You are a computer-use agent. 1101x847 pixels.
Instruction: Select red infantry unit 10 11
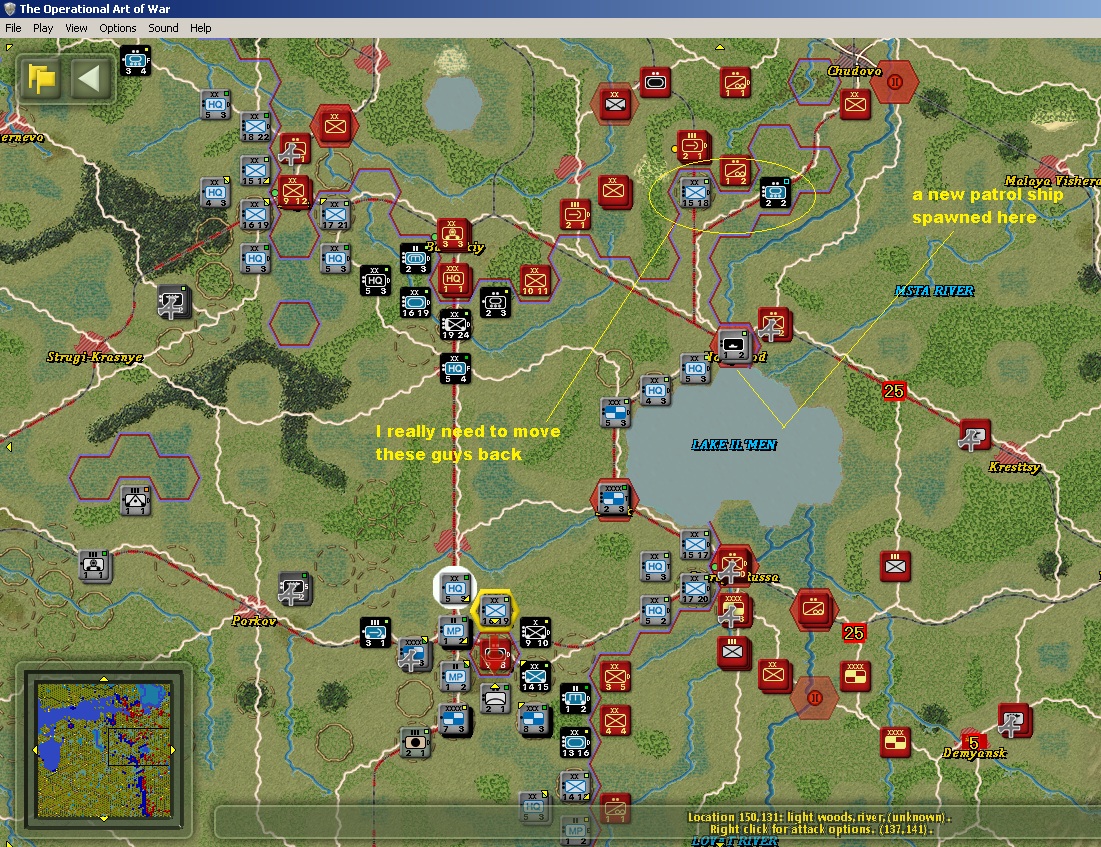click(534, 281)
